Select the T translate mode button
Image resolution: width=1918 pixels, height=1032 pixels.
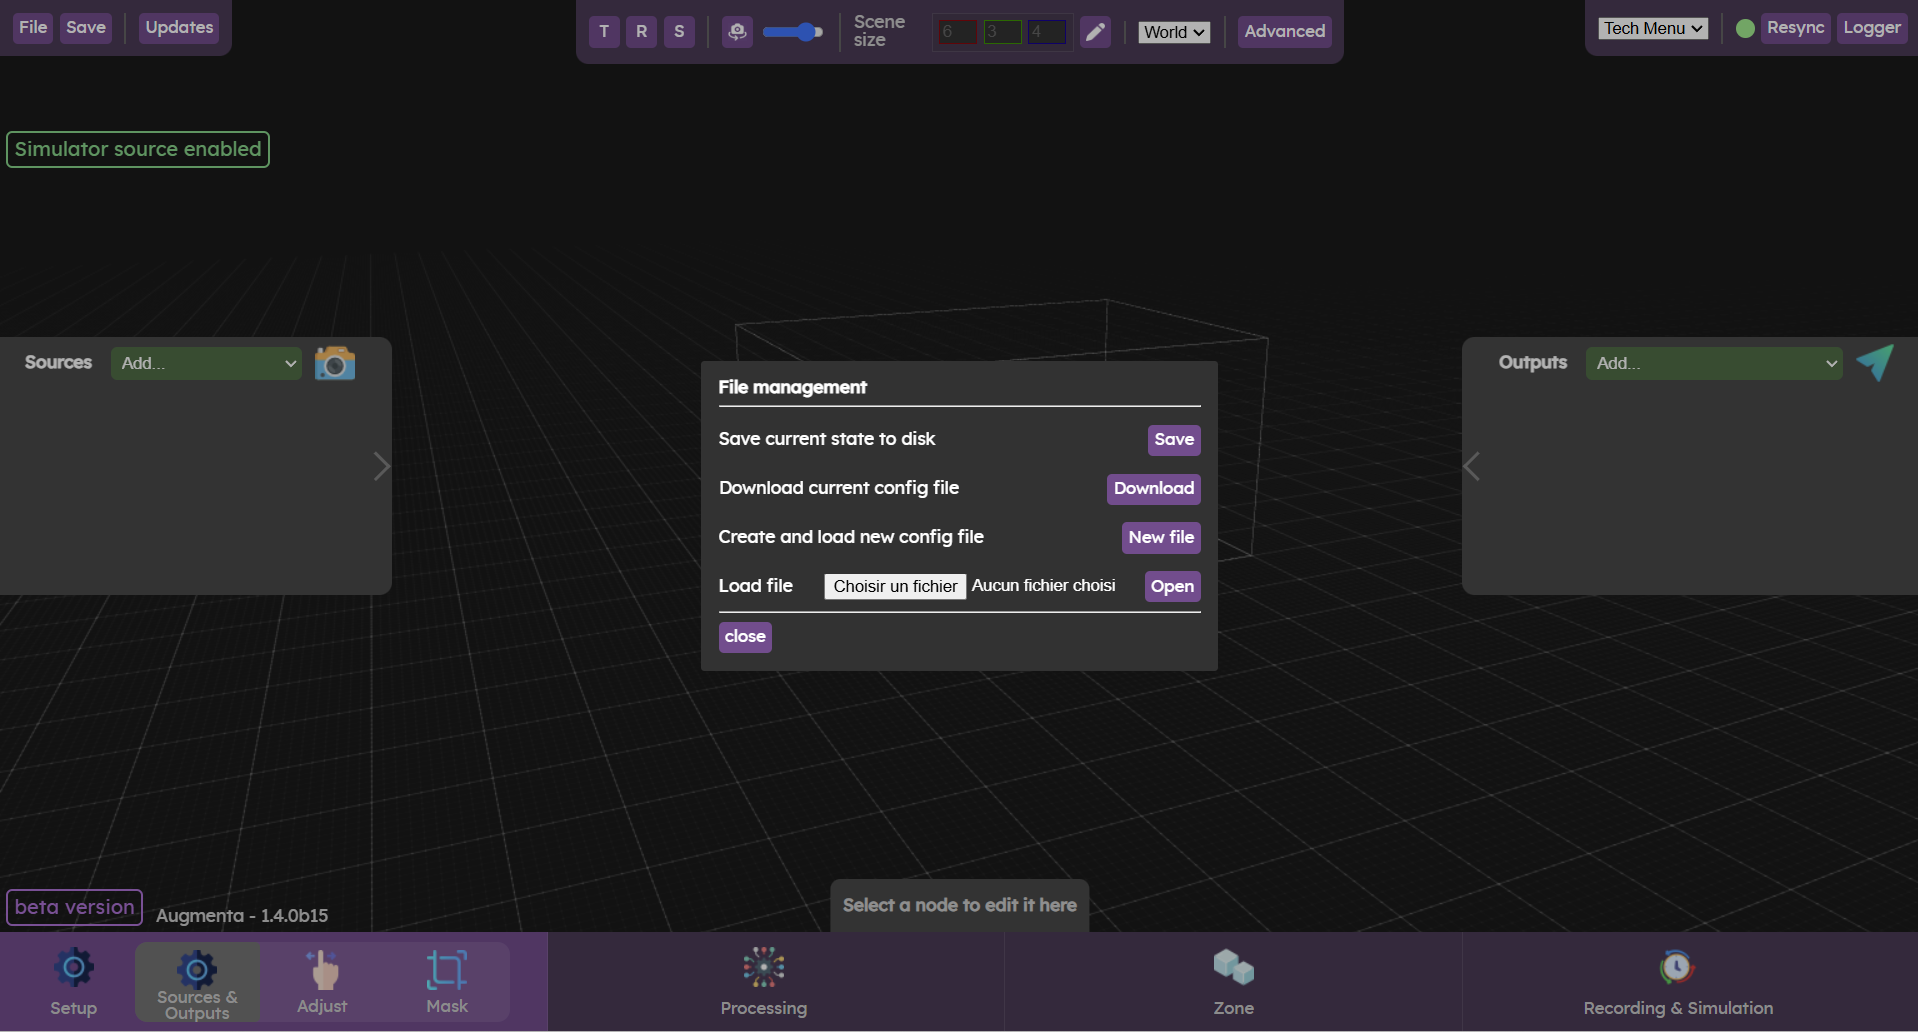point(604,32)
